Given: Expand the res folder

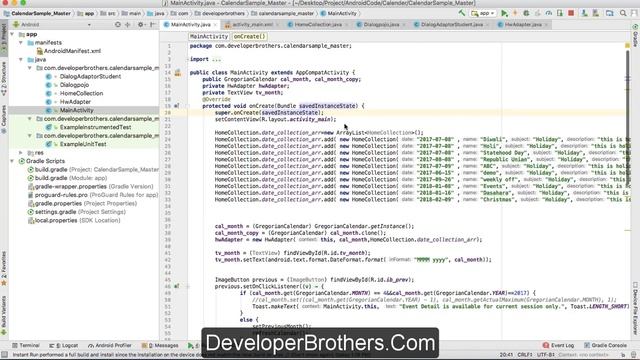Looking at the screenshot, I should tap(21, 153).
